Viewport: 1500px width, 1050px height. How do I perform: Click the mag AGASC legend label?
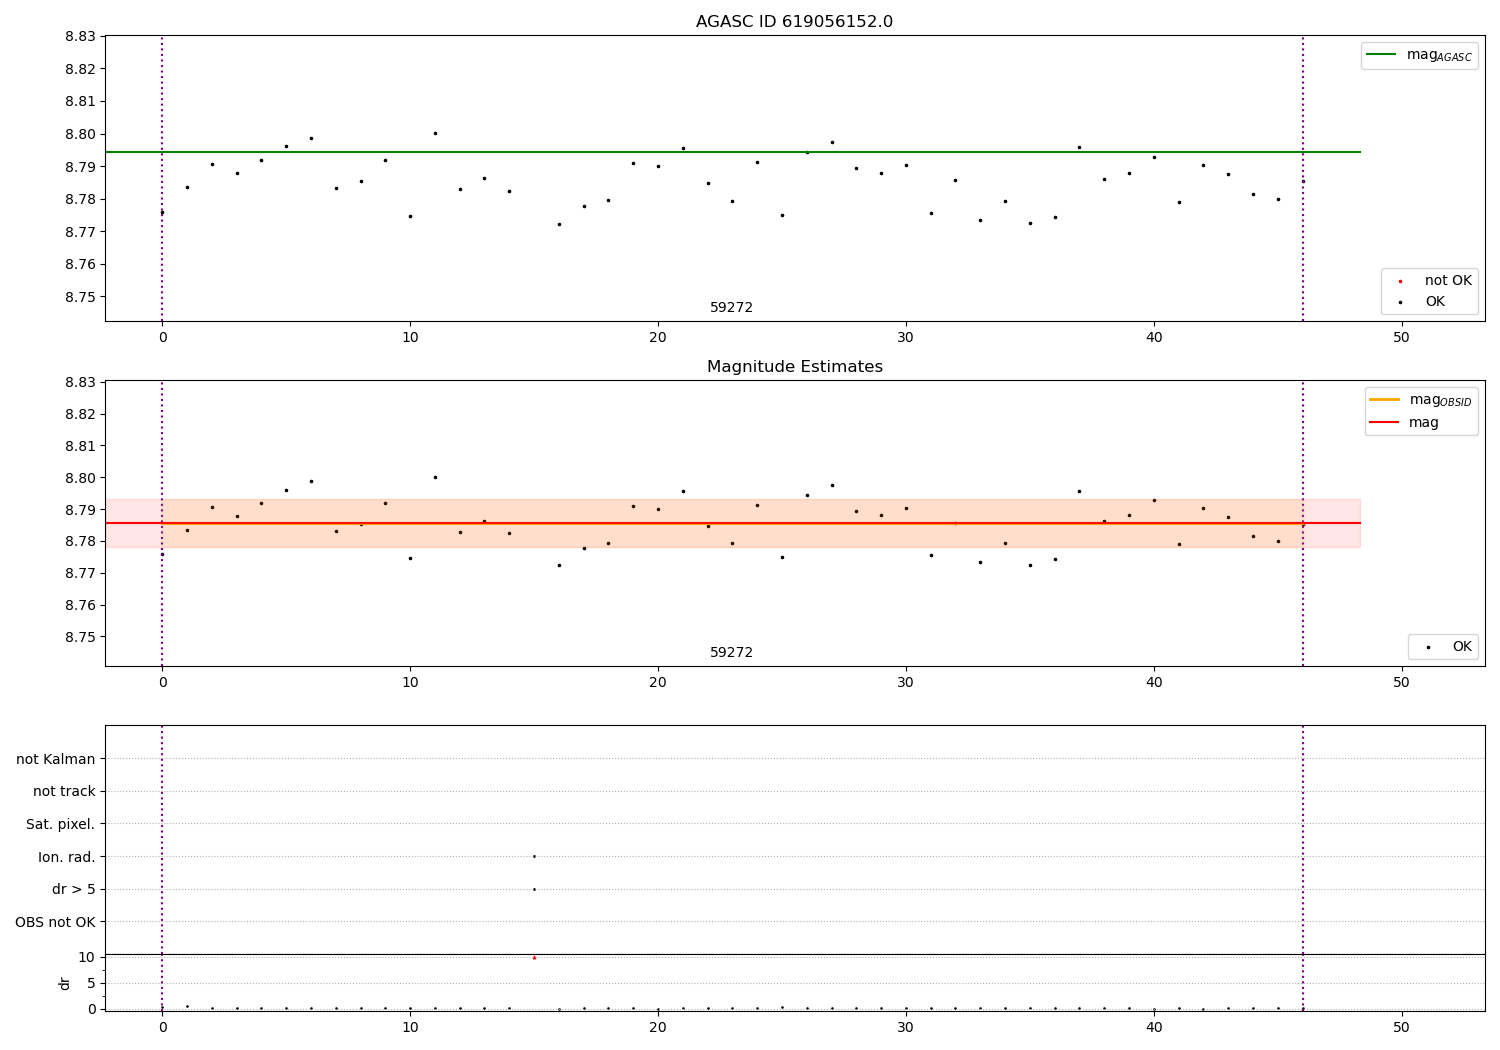(1439, 55)
